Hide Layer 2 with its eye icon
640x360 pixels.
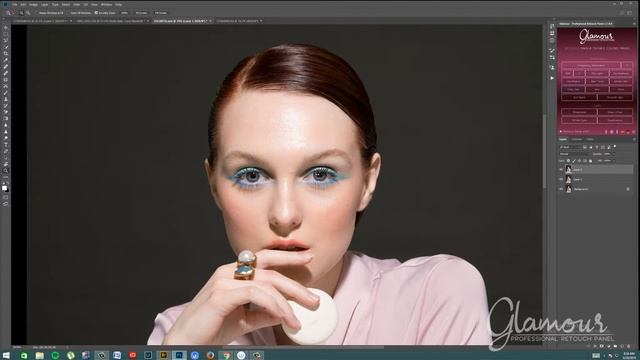tap(561, 169)
